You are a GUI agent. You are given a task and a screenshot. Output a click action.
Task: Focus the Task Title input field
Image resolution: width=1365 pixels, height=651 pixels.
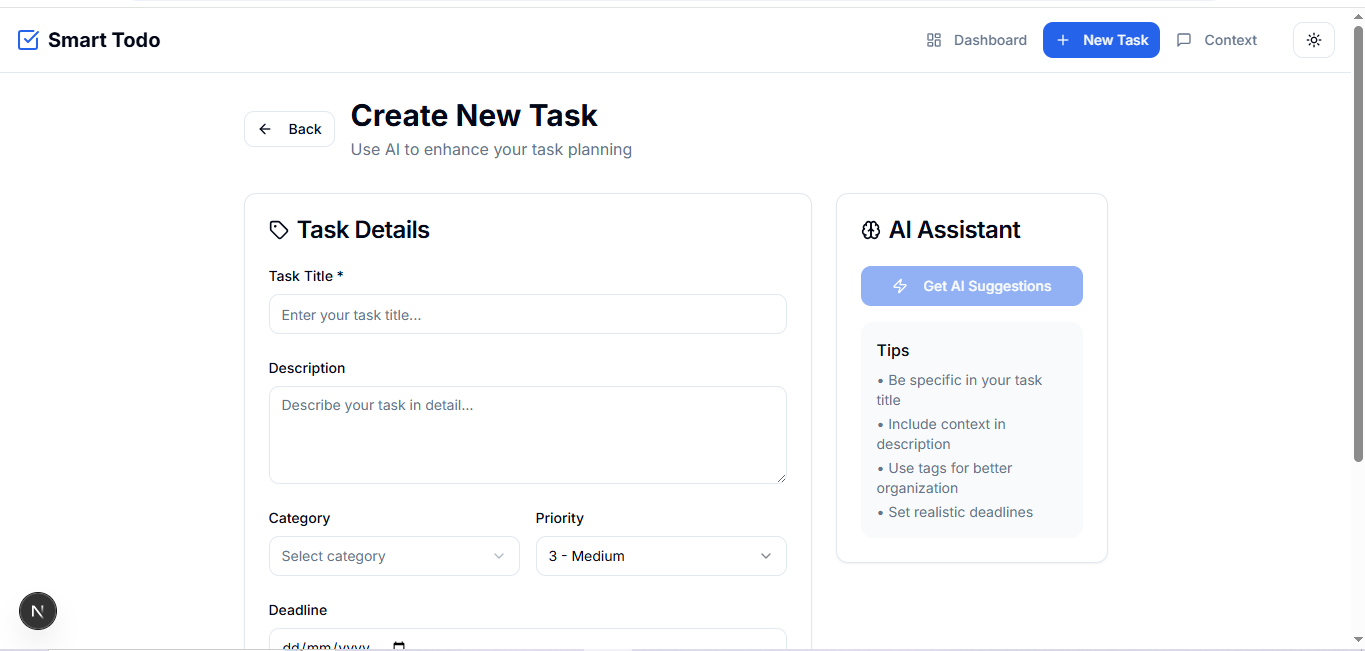(527, 314)
